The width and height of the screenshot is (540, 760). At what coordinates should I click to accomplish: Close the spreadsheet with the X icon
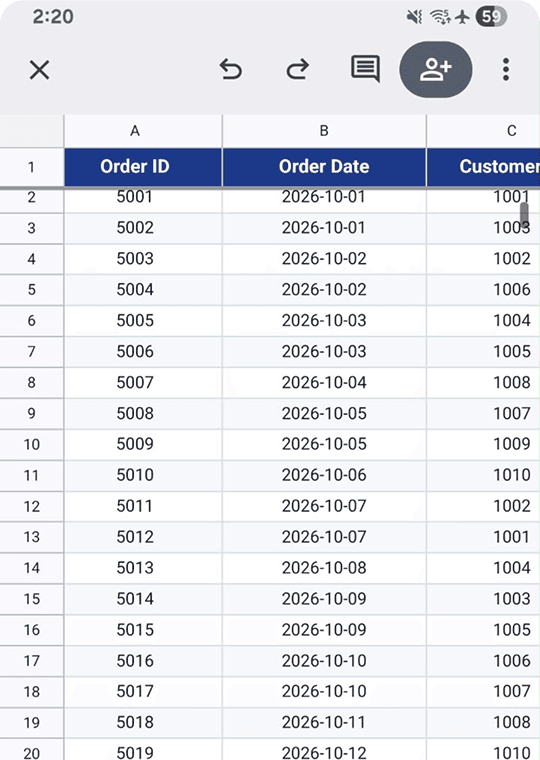[39, 70]
